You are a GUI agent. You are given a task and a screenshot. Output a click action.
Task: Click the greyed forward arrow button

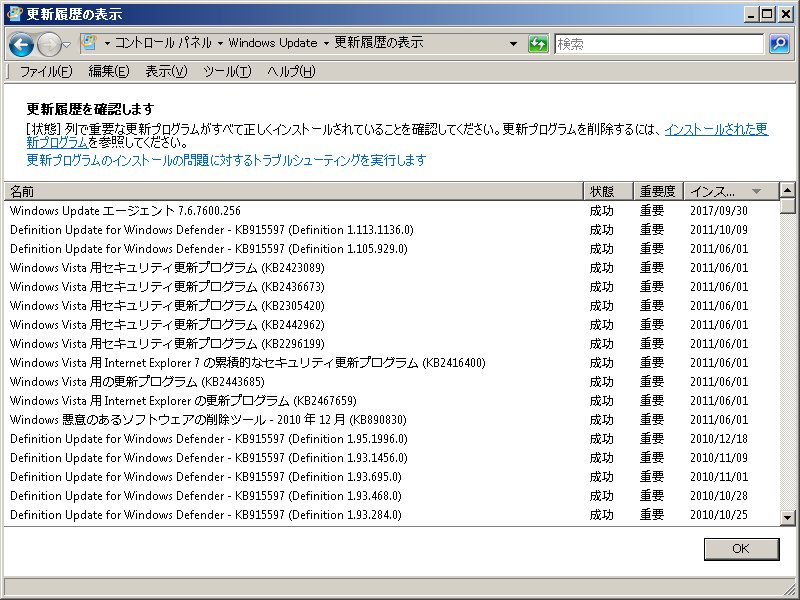pos(49,45)
